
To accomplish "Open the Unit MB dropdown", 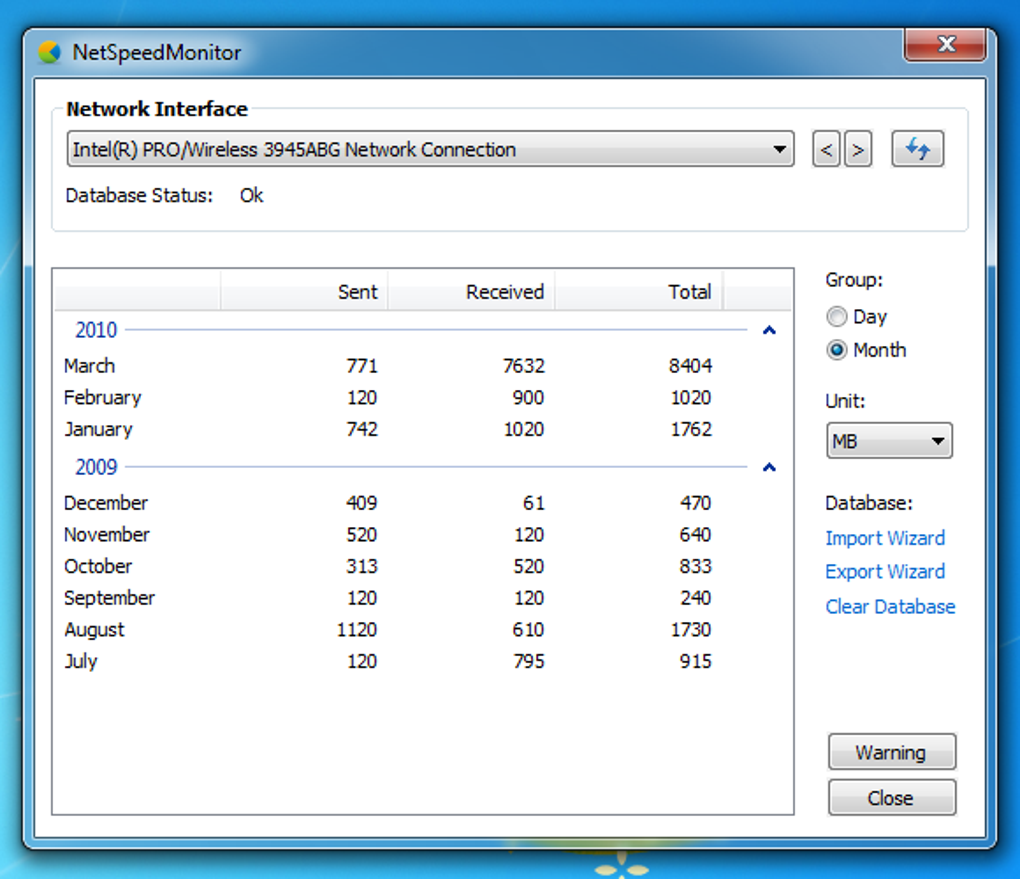I will click(889, 441).
